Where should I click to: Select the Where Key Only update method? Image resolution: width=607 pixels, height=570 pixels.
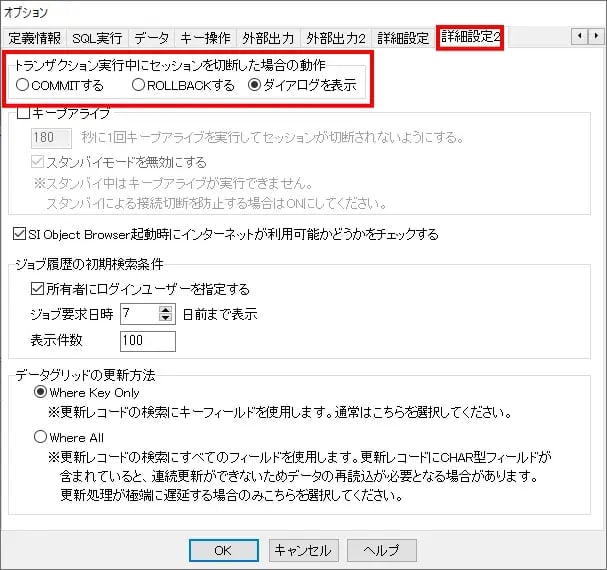pos(41,393)
